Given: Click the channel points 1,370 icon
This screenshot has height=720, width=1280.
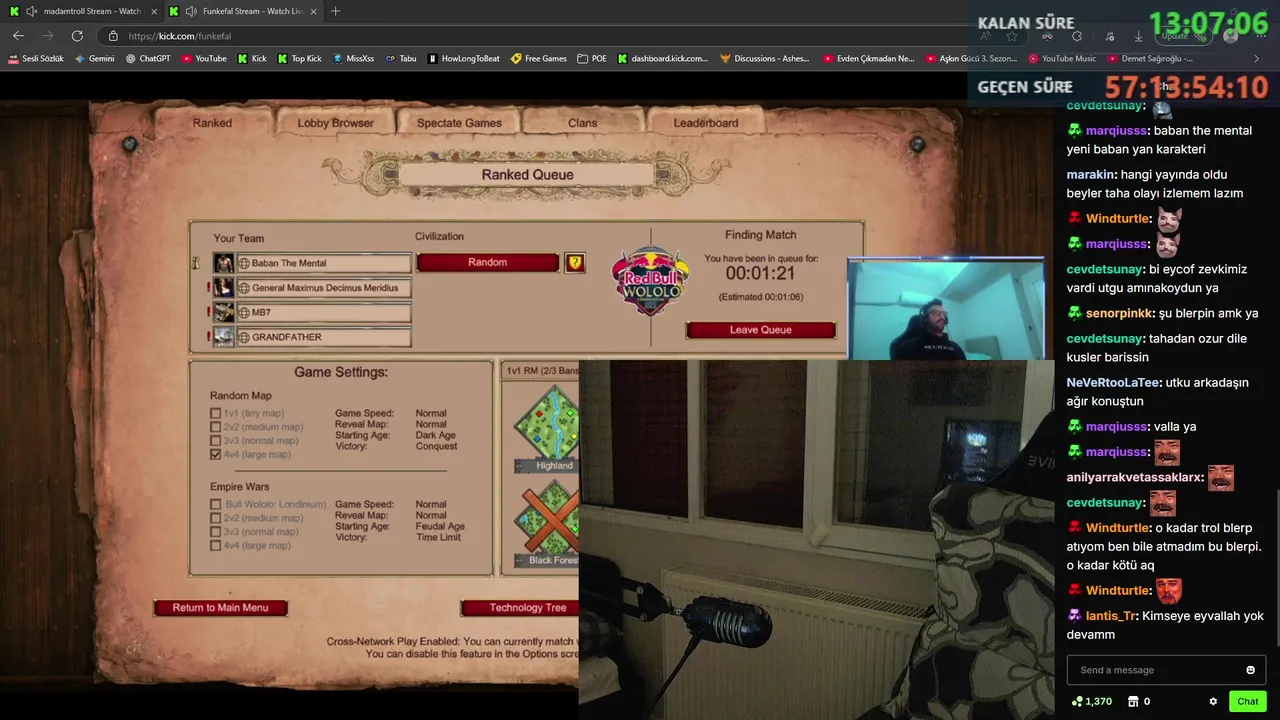Looking at the screenshot, I should (1077, 701).
